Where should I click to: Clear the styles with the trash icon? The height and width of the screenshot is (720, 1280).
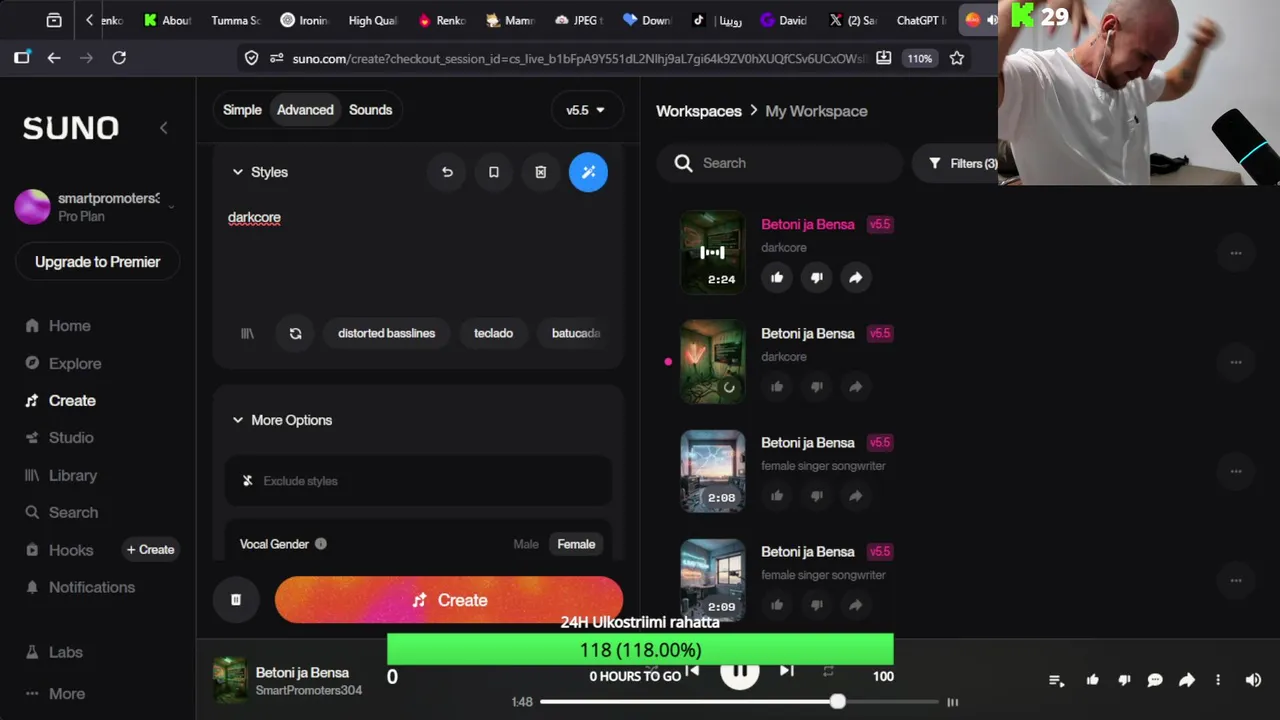click(x=541, y=172)
